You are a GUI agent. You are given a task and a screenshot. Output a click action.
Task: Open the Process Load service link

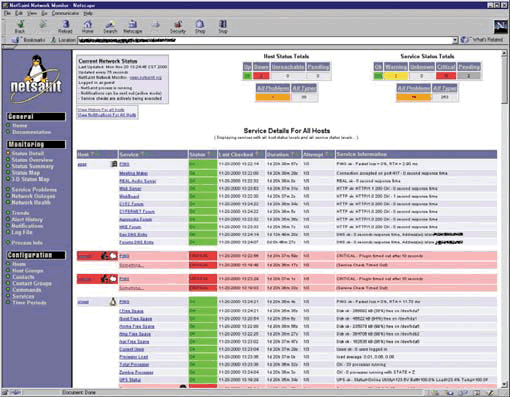[134, 357]
